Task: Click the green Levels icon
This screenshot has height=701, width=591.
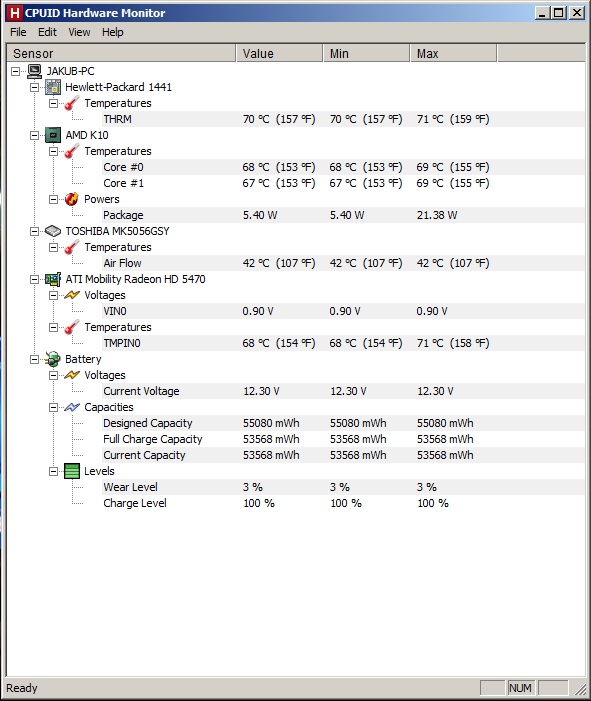Action: pyautogui.click(x=72, y=471)
